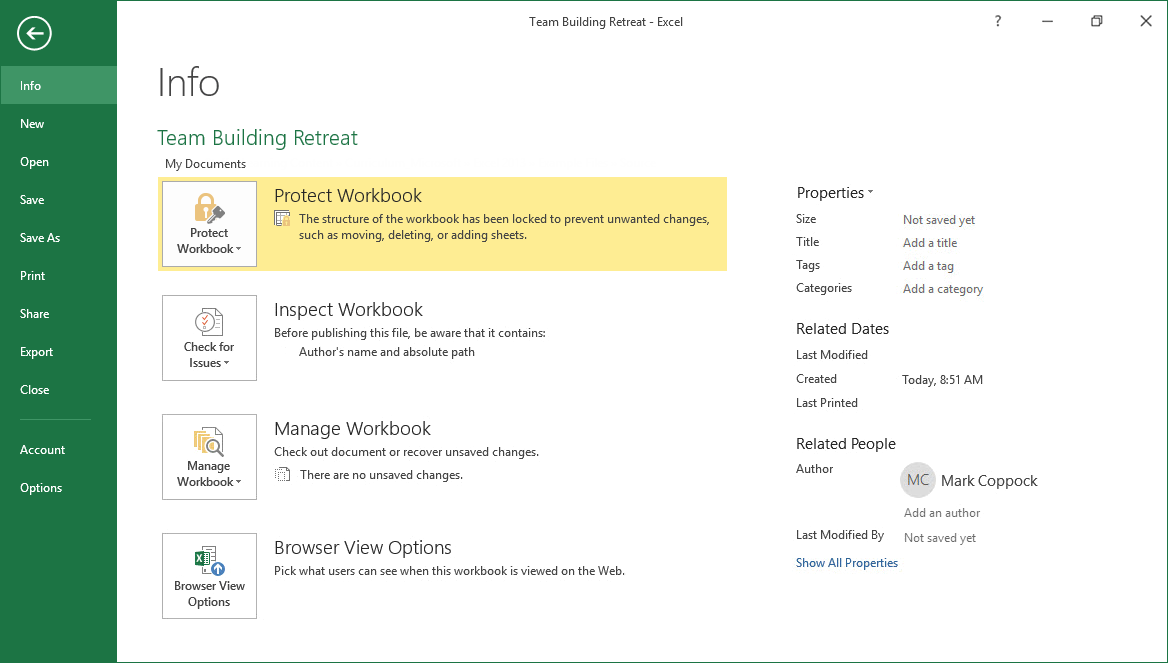Screen dimensions: 1168x663
Task: Click the Add a tag field
Action: pos(928,266)
